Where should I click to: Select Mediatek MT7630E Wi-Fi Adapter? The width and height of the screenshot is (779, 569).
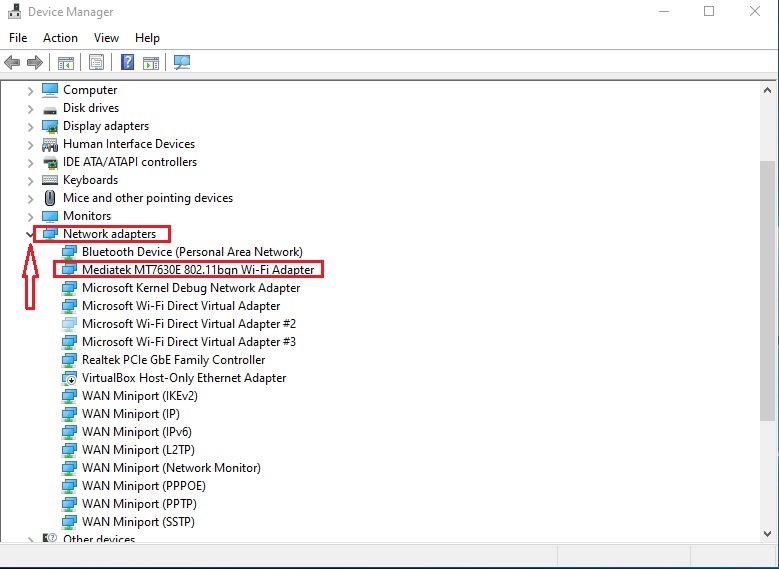[x=197, y=270]
